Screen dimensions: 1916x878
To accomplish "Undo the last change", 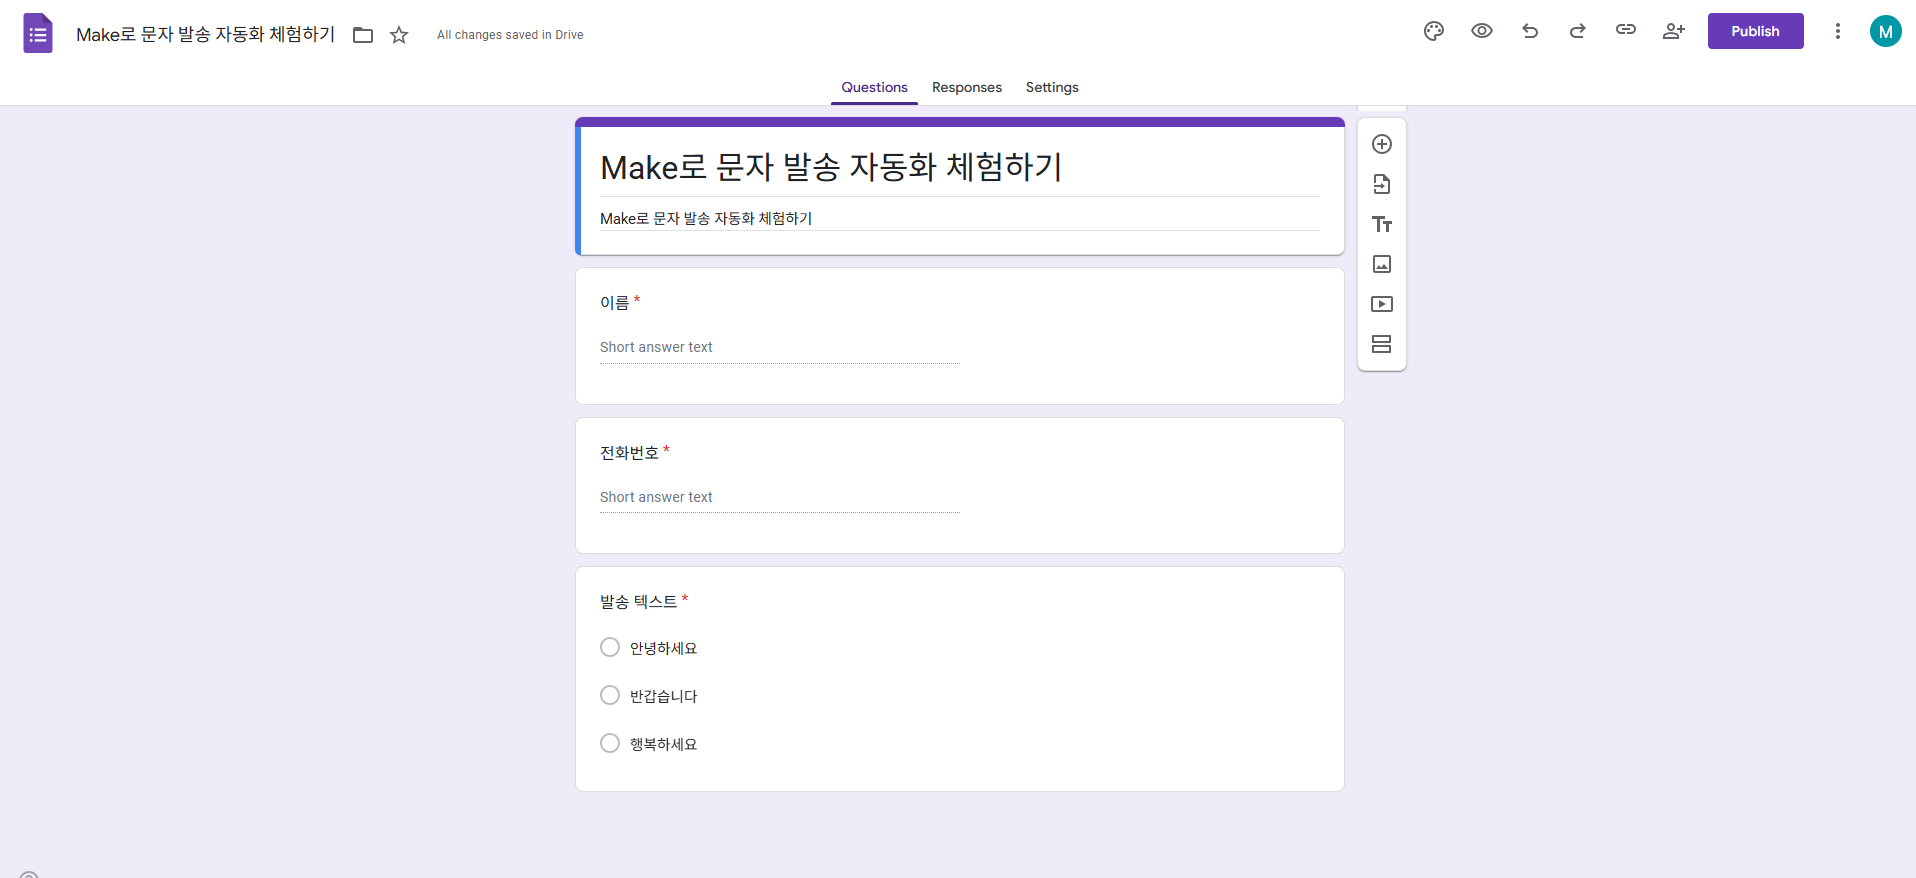I will coord(1530,31).
